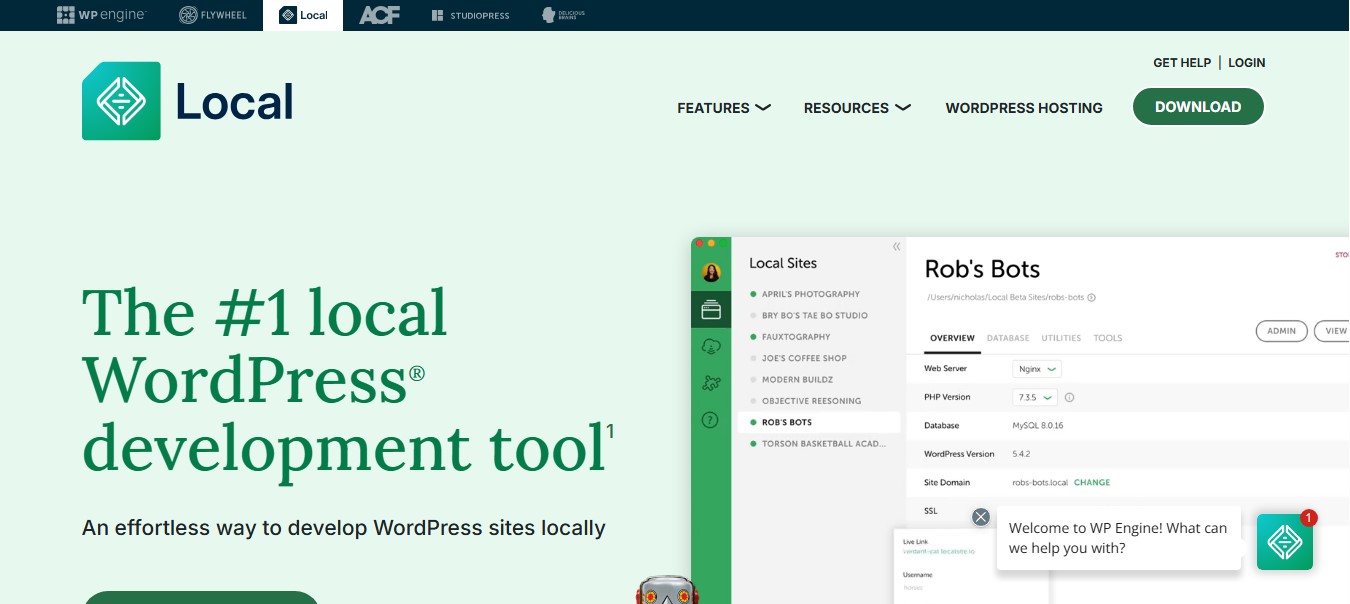1350x604 pixels.
Task: Click the cloud icon in app sidebar
Action: point(711,346)
